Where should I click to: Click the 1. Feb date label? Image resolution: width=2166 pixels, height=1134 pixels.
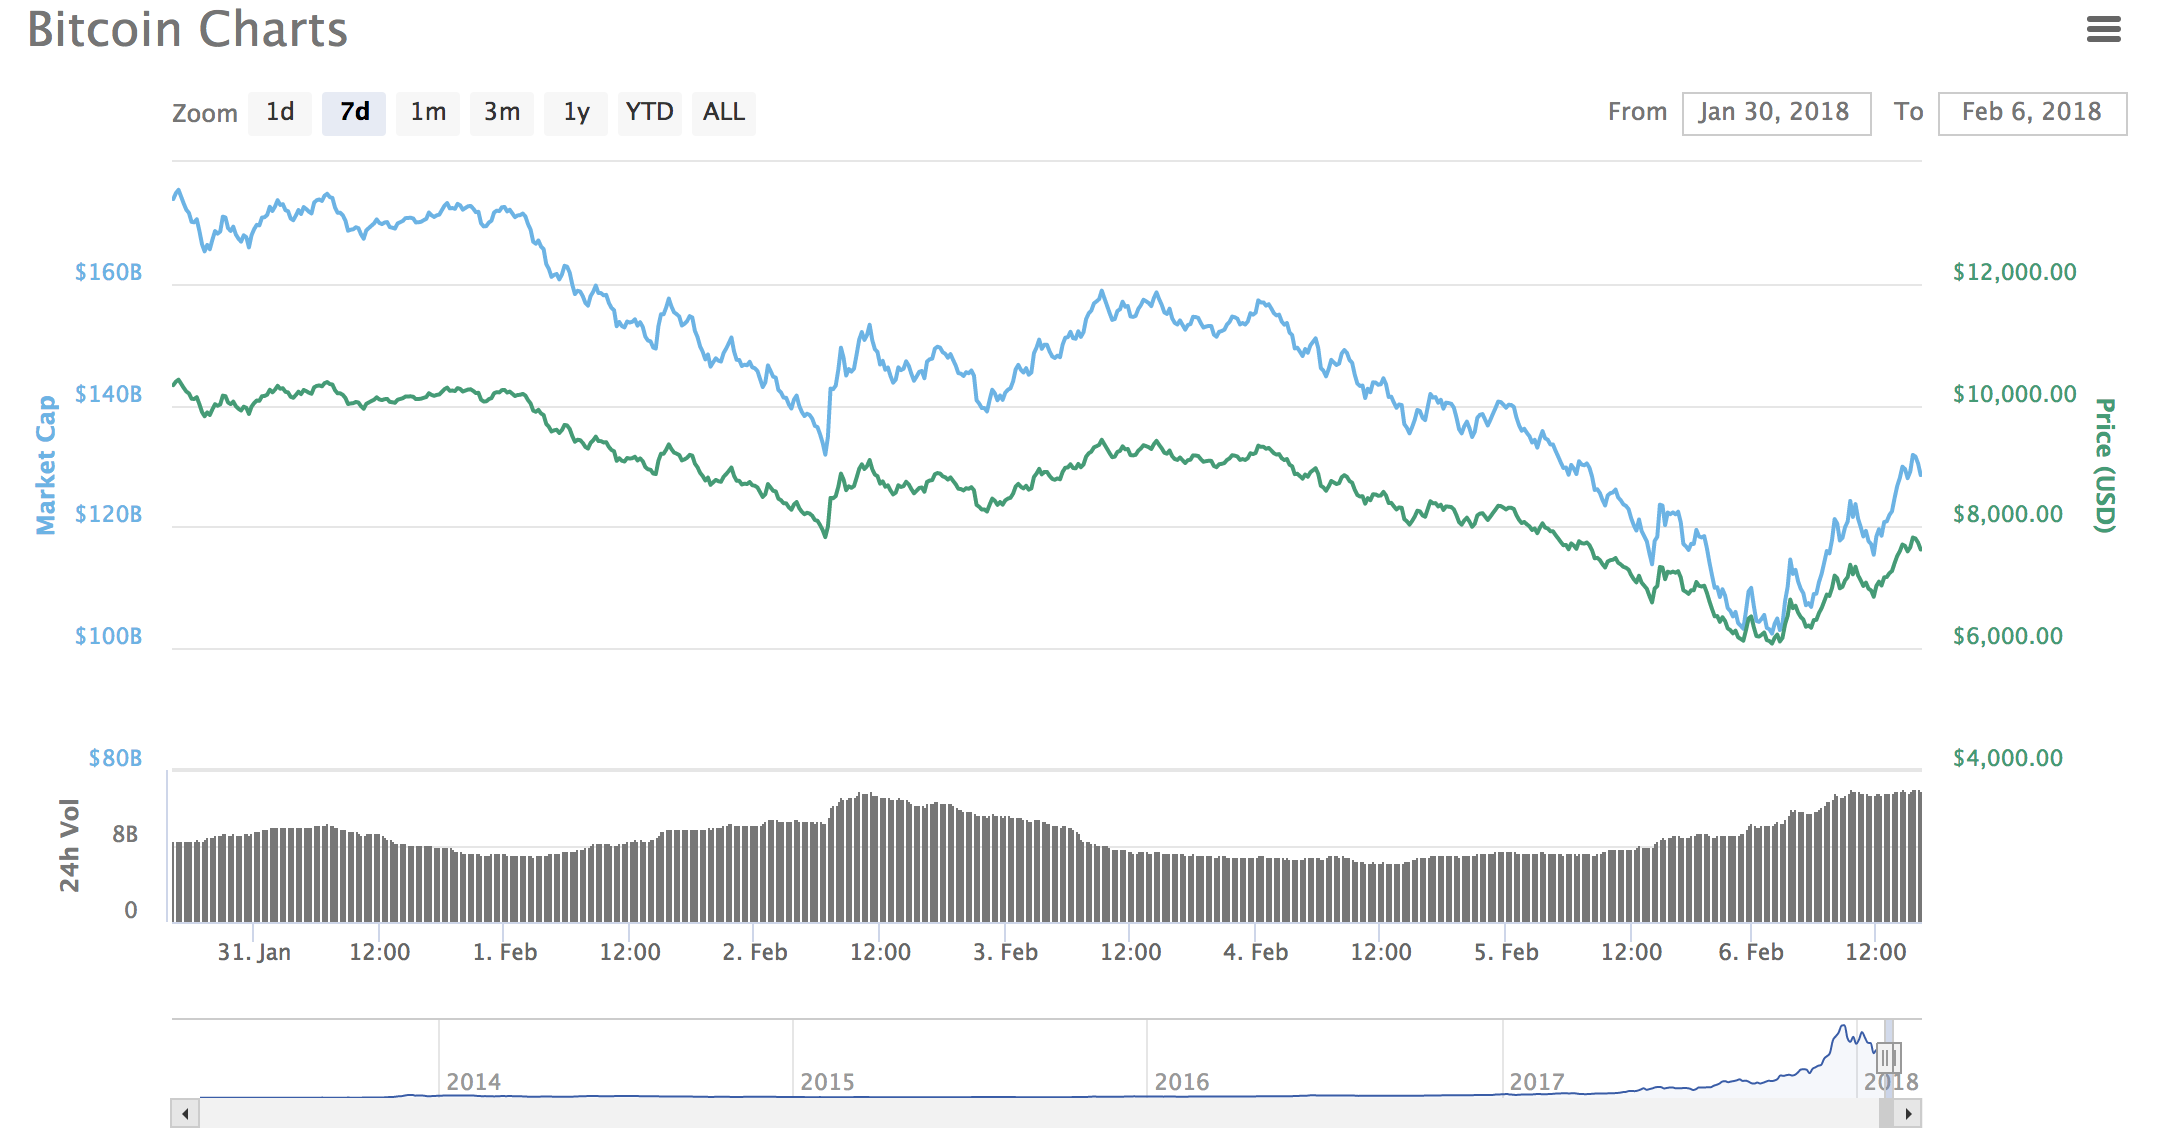[x=505, y=952]
